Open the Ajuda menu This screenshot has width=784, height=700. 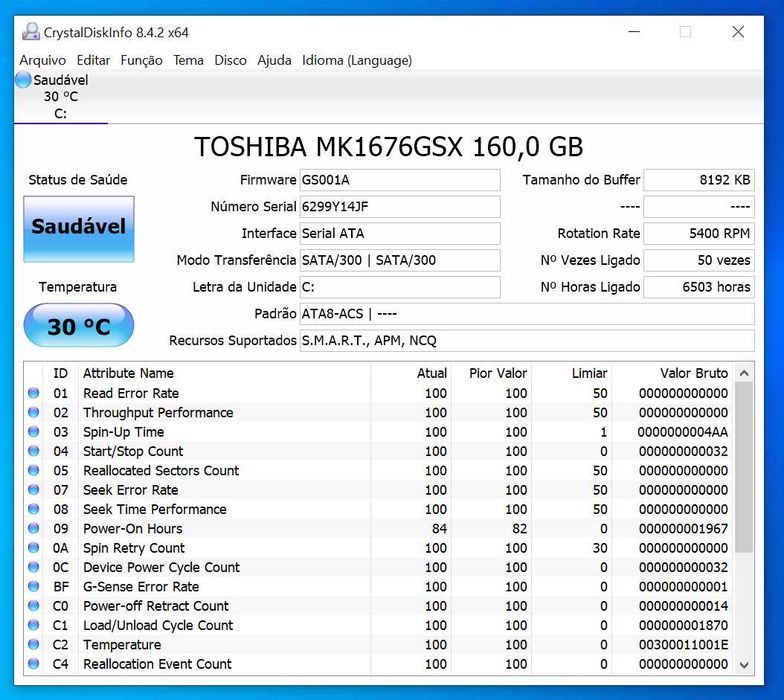[x=274, y=60]
